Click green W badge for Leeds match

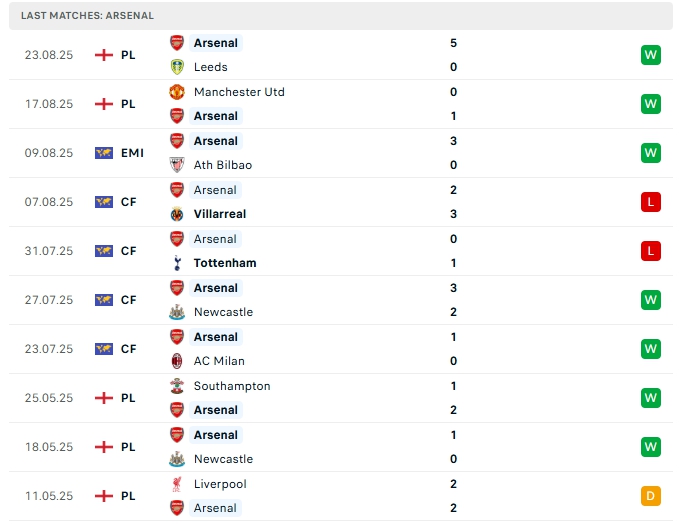(x=651, y=55)
